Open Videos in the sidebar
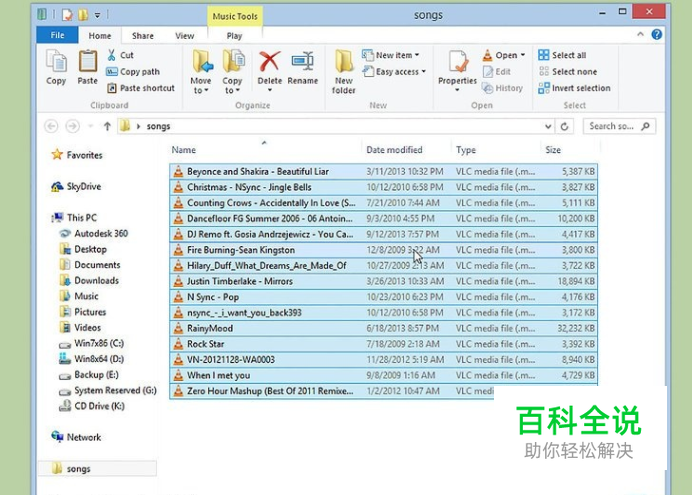This screenshot has height=495, width=692. coord(80,327)
